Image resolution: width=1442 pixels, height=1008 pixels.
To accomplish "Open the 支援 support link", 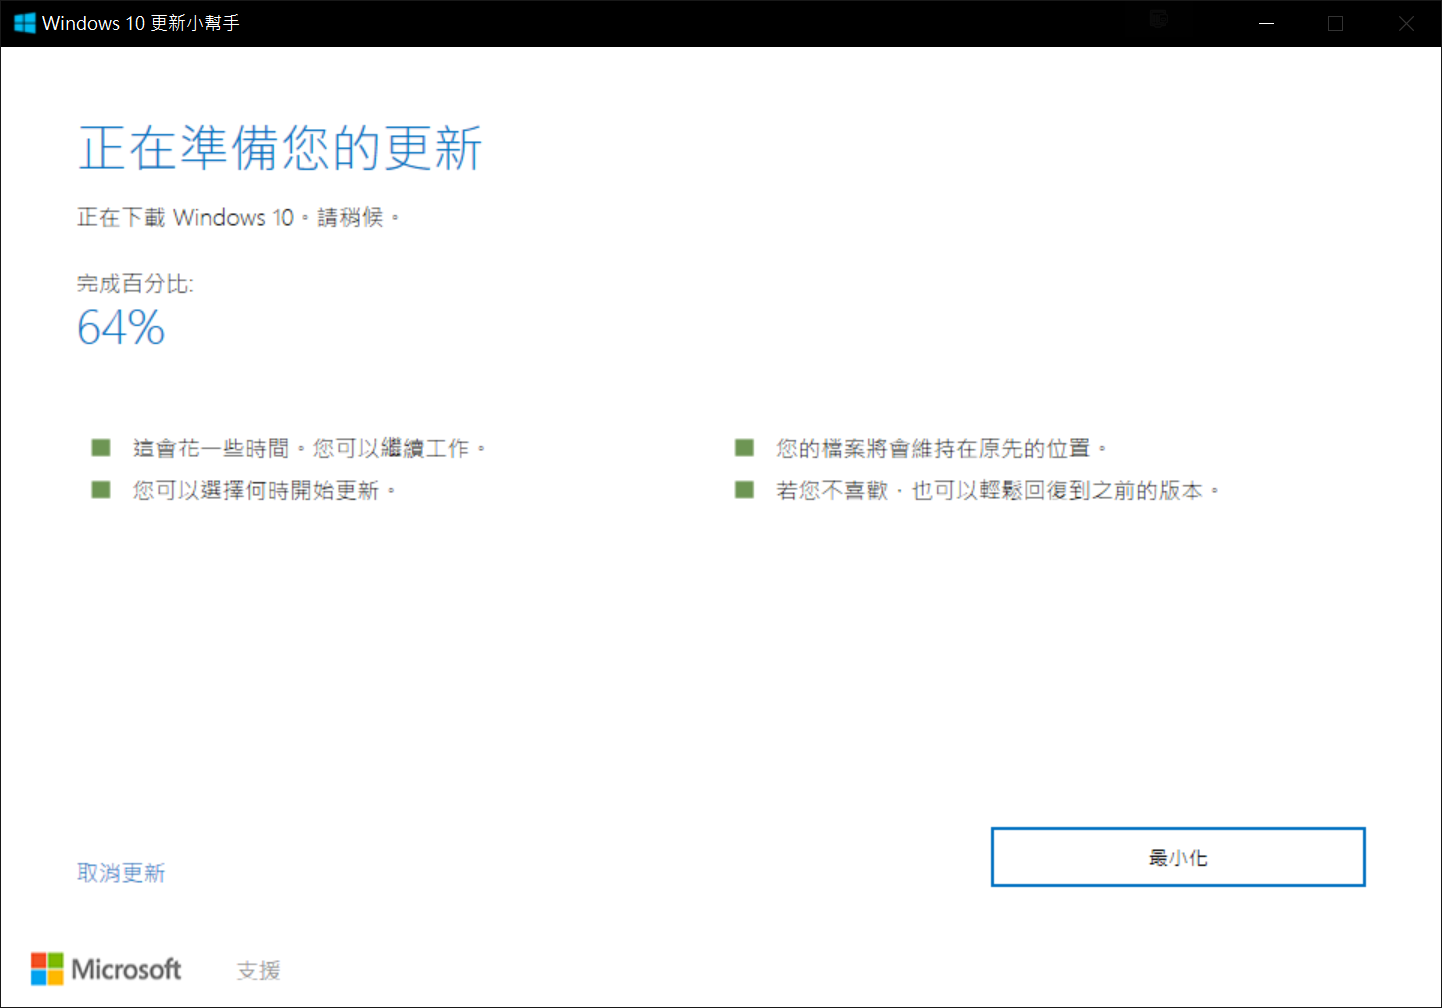I will coord(258,970).
